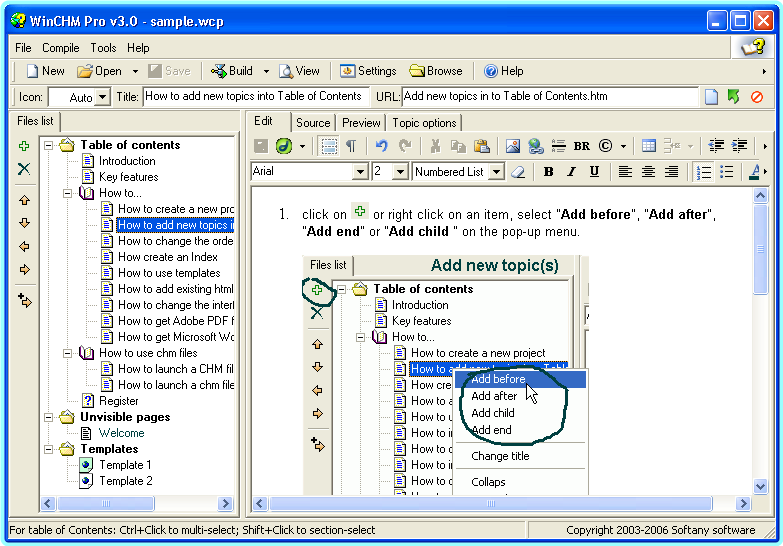
Task: Click the Copy icon in editor toolbar
Action: tap(458, 146)
